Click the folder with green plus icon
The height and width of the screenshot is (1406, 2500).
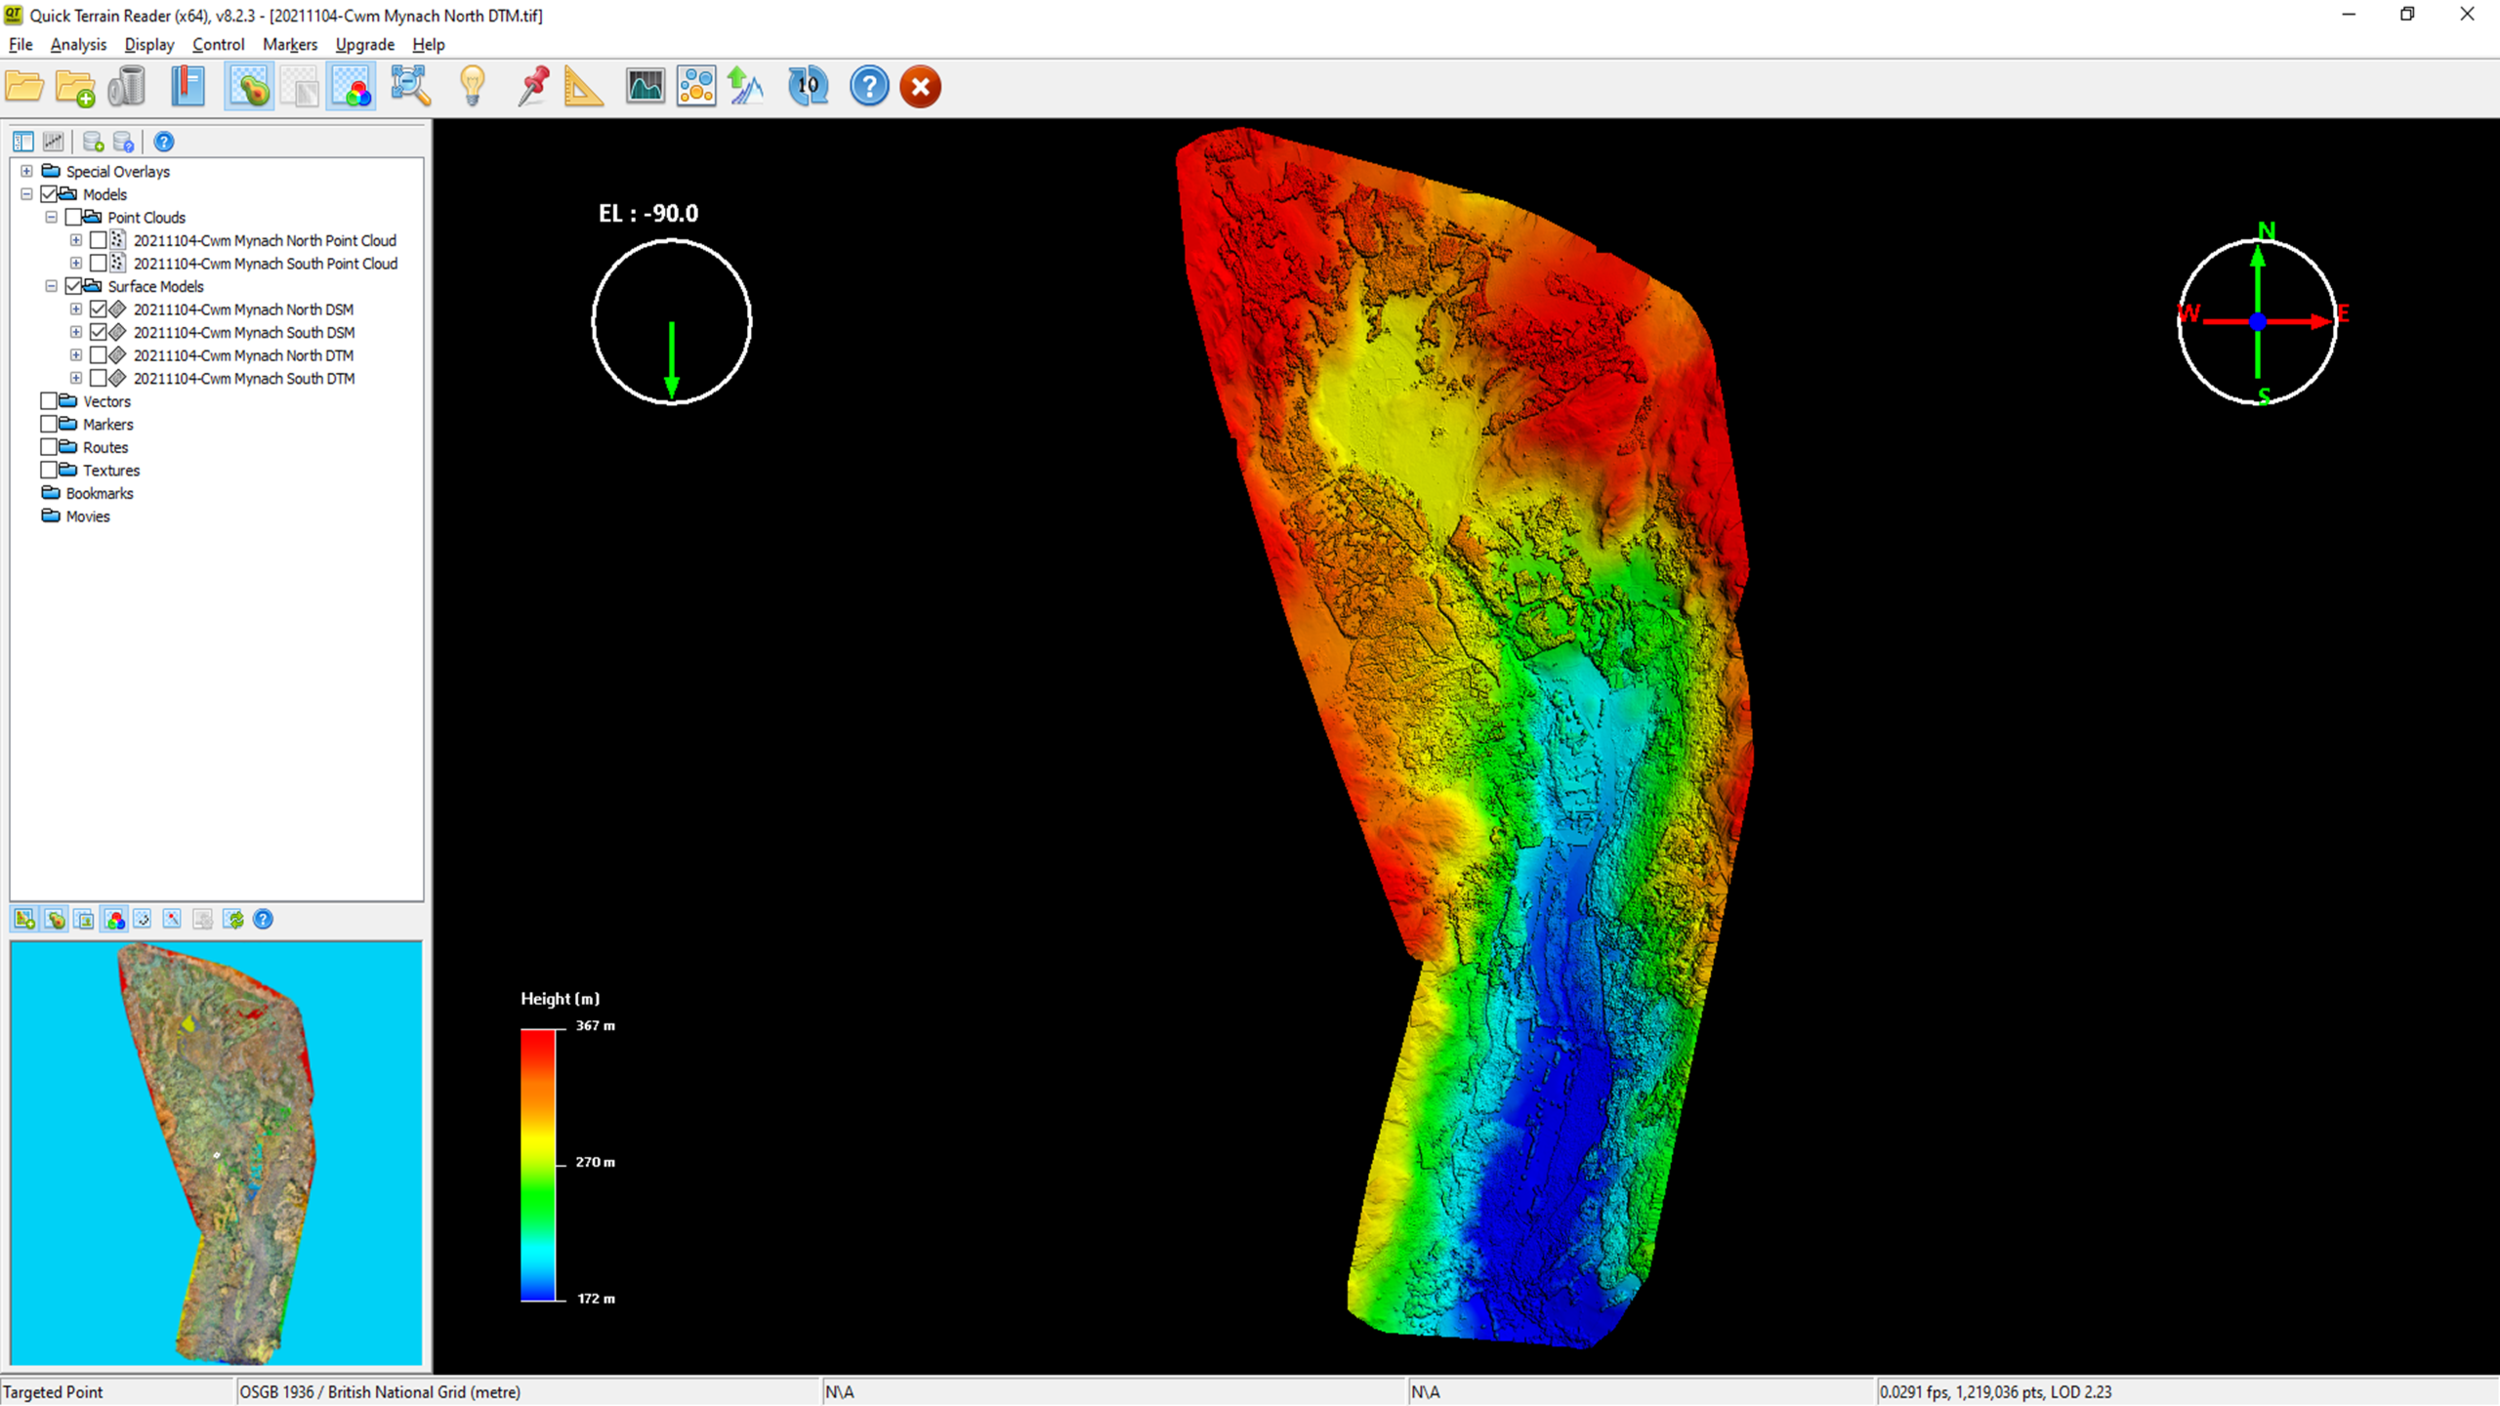pos(75,88)
